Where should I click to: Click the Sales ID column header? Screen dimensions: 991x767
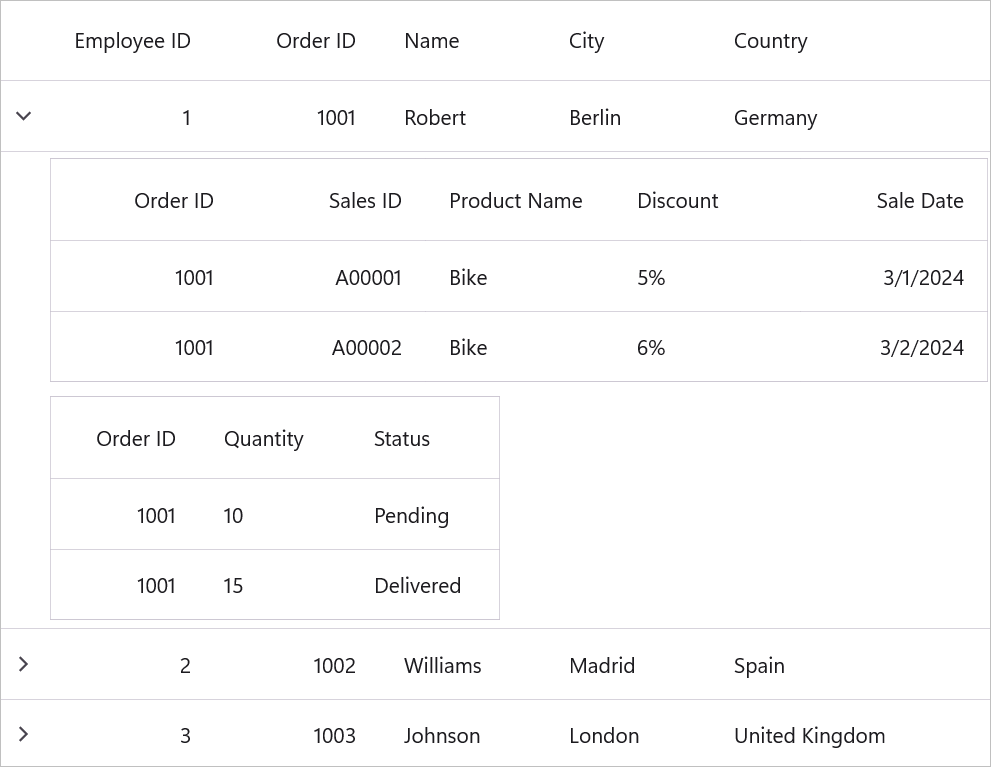(365, 201)
